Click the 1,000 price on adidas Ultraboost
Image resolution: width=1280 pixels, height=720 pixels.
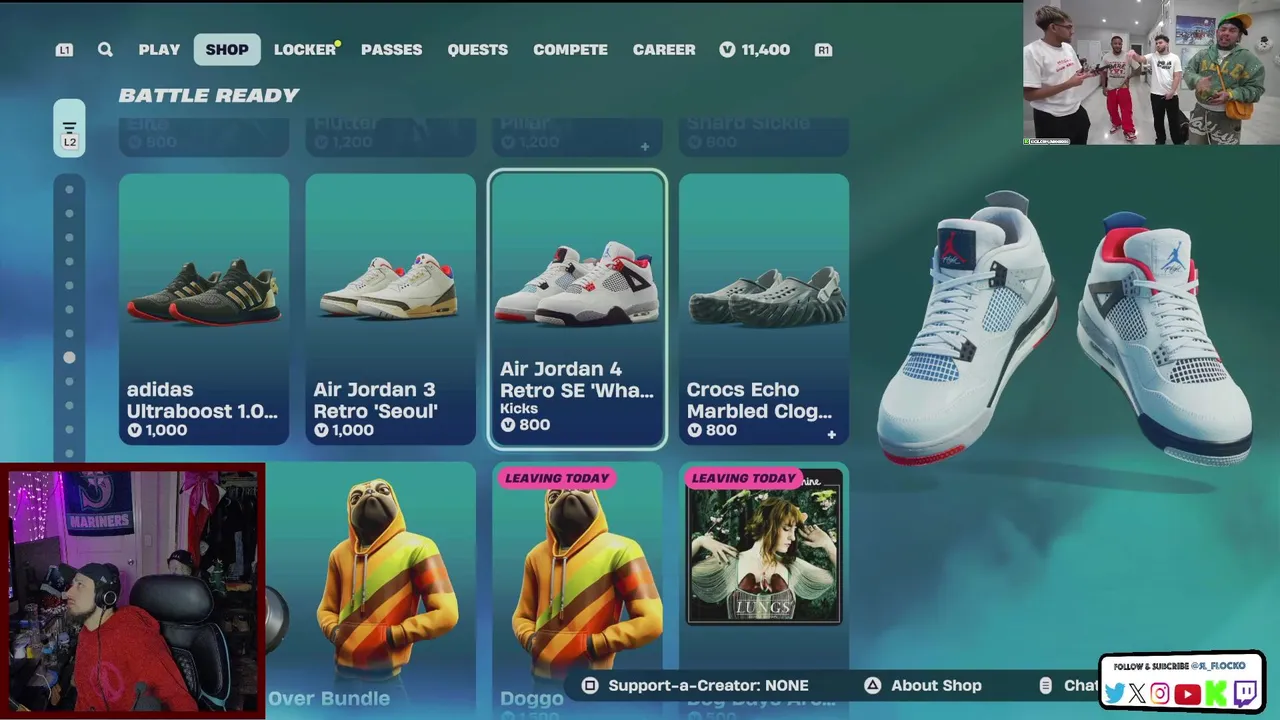pos(157,430)
